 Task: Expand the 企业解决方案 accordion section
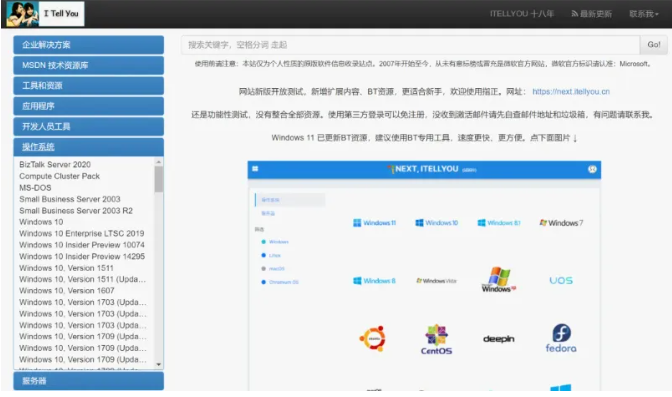(x=88, y=45)
